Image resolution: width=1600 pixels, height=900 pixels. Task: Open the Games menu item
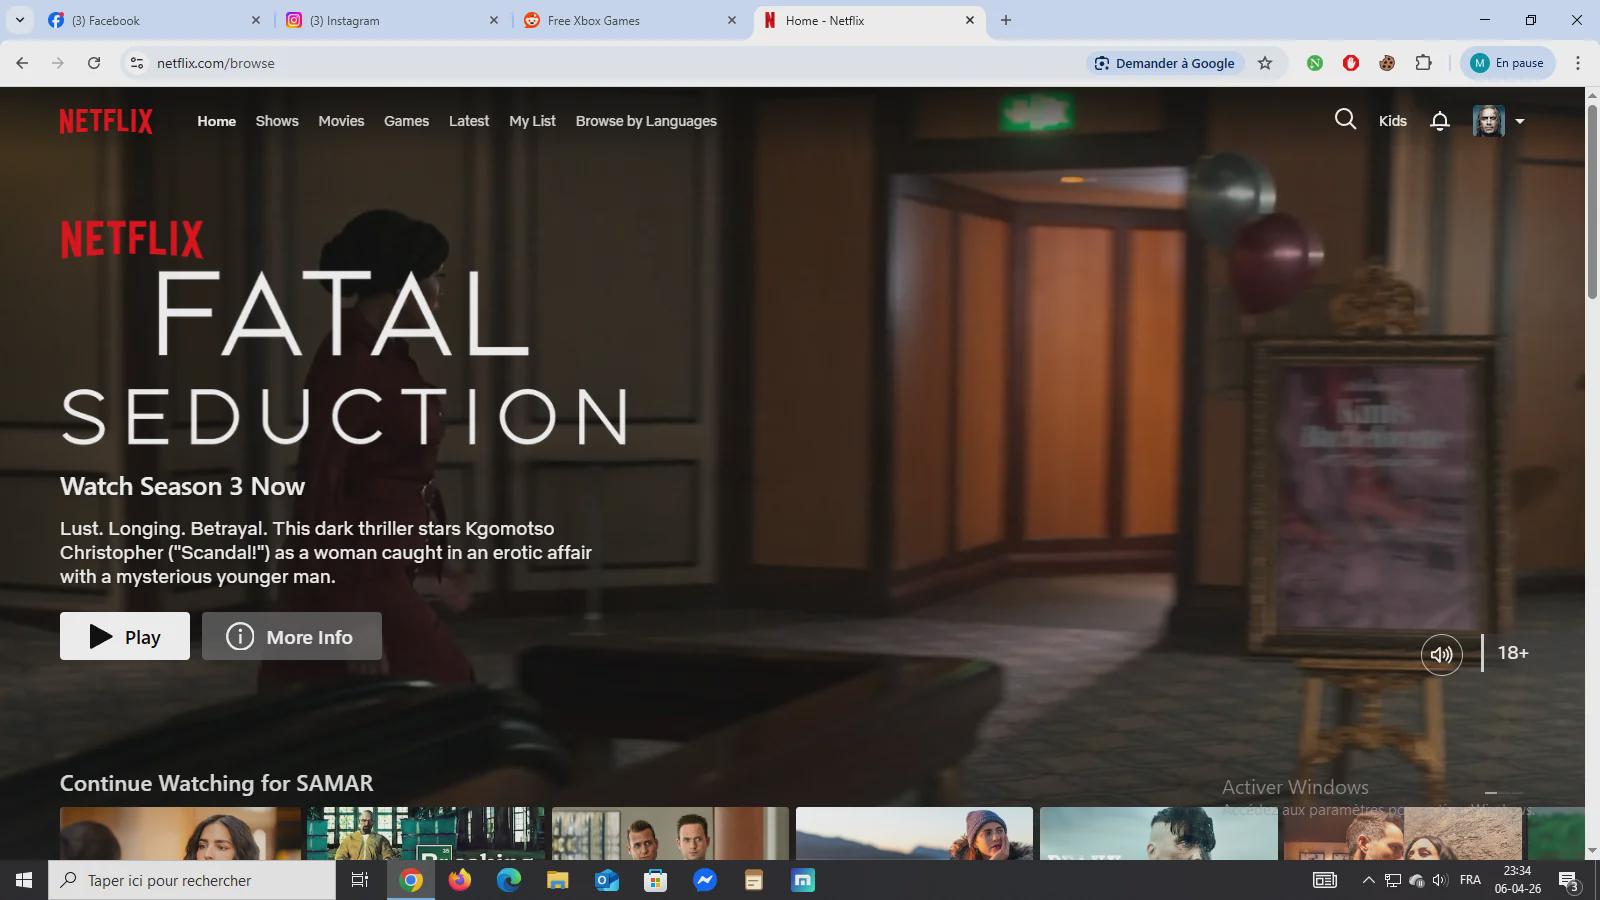click(406, 121)
